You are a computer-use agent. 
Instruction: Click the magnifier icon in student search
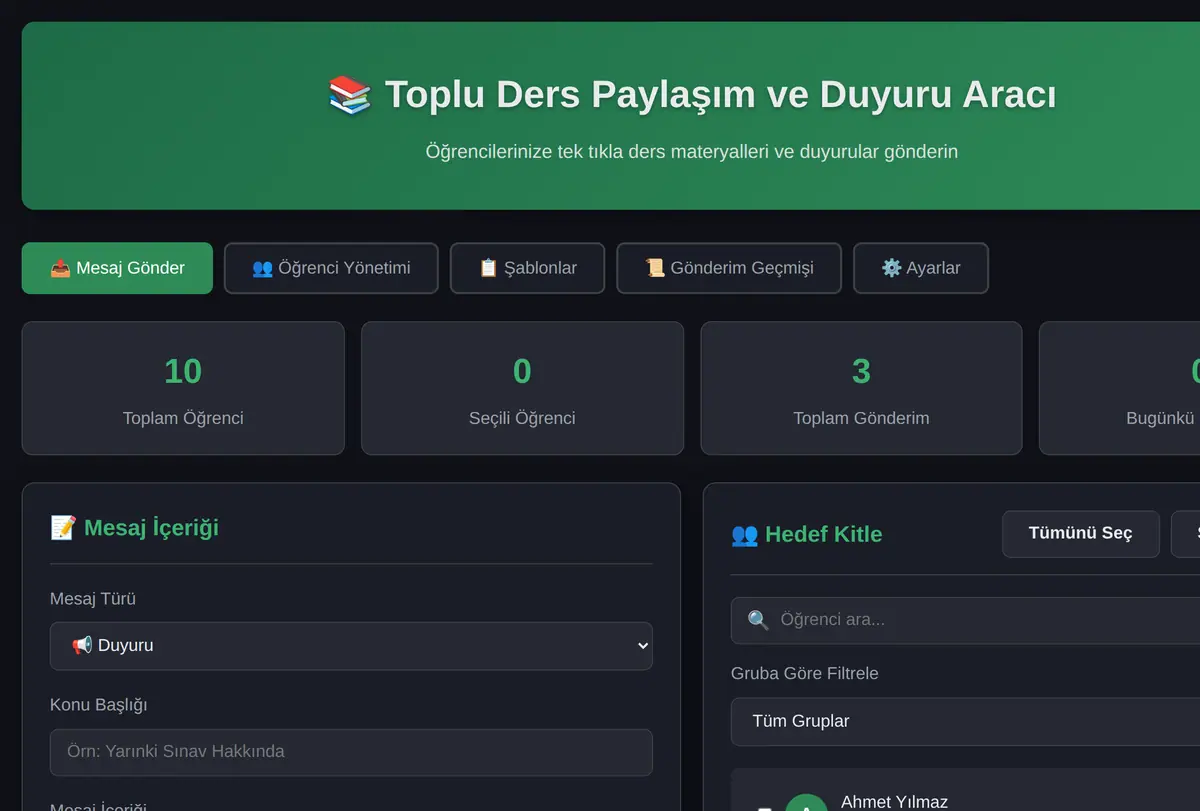pyautogui.click(x=759, y=620)
